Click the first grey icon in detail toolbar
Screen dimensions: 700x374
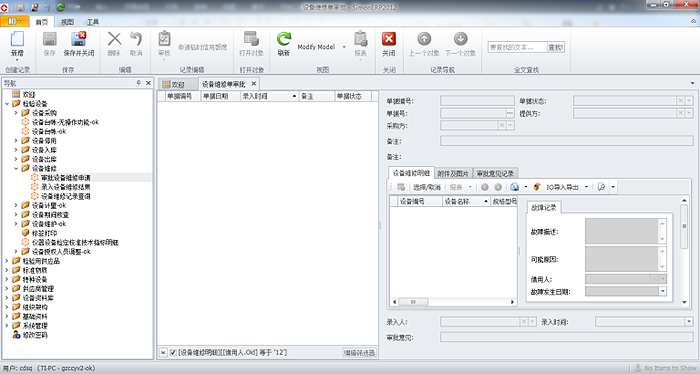pos(401,187)
